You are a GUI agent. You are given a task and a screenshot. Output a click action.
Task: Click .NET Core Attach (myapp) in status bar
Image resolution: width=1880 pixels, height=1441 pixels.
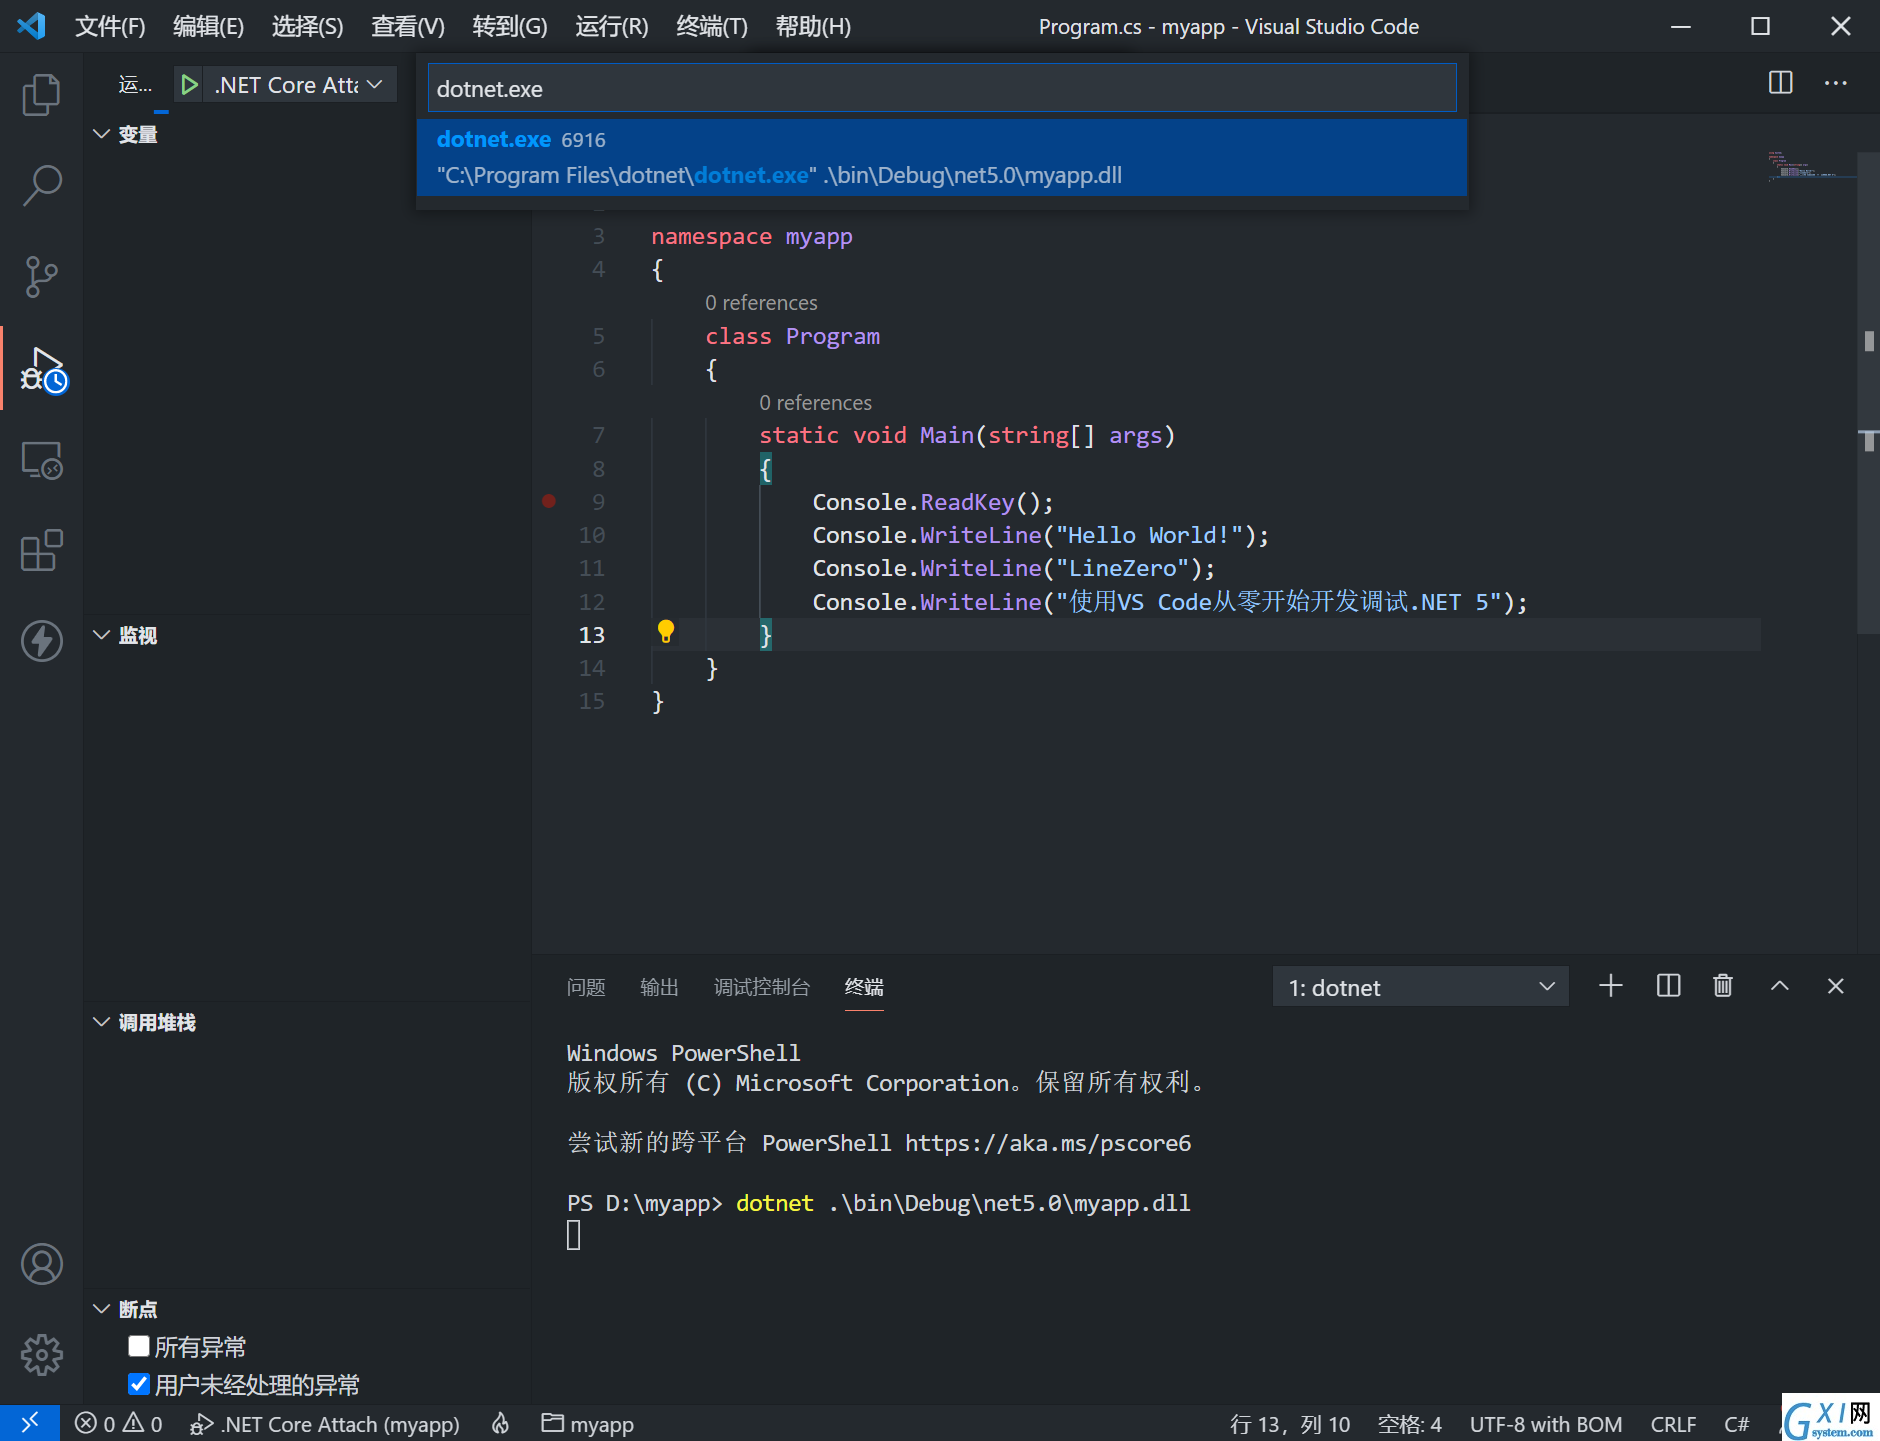coord(325,1423)
